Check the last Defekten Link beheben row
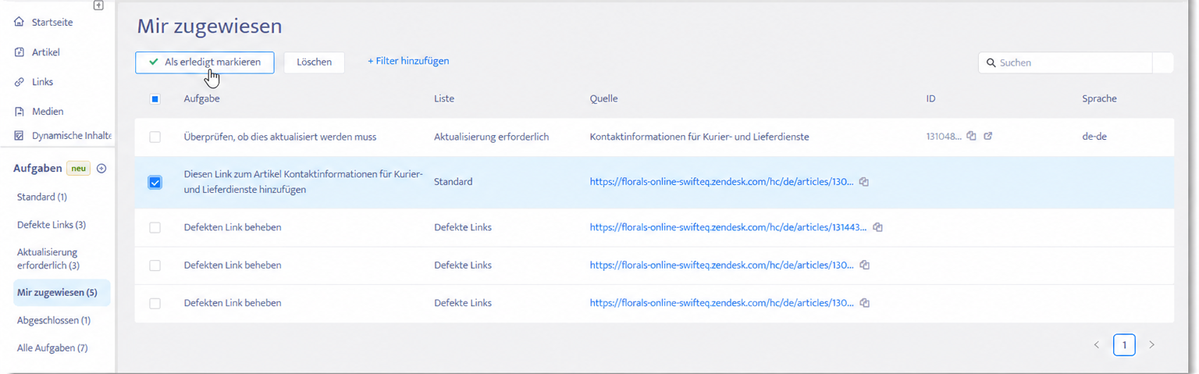This screenshot has height=374, width=1199. [x=155, y=303]
